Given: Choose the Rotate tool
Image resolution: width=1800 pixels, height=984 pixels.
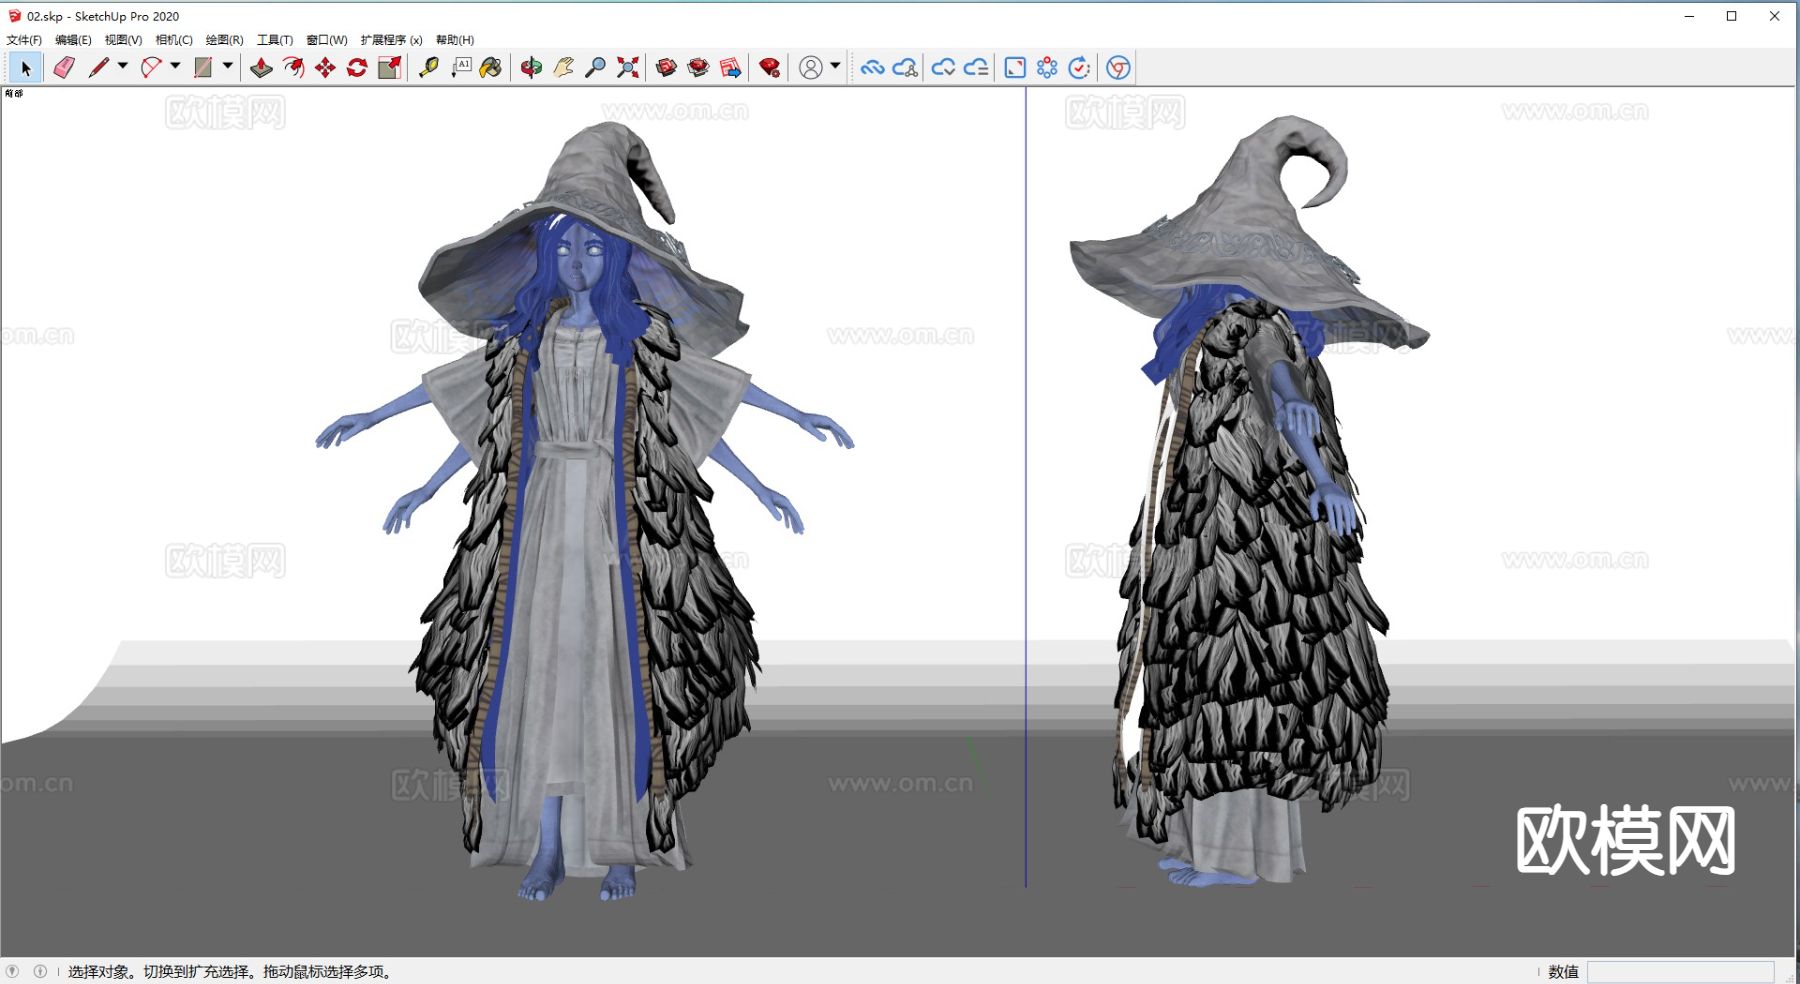Looking at the screenshot, I should 357,67.
